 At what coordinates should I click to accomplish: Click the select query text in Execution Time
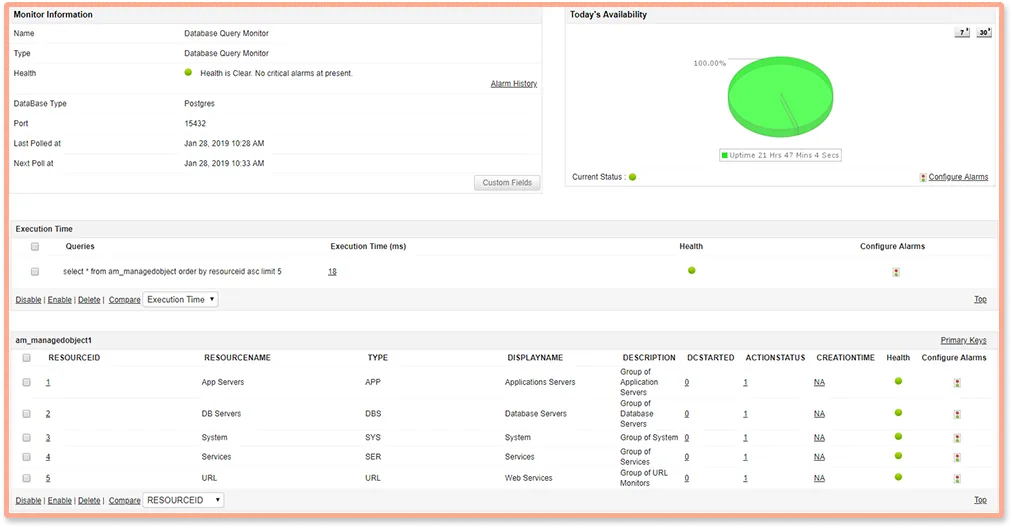click(172, 272)
